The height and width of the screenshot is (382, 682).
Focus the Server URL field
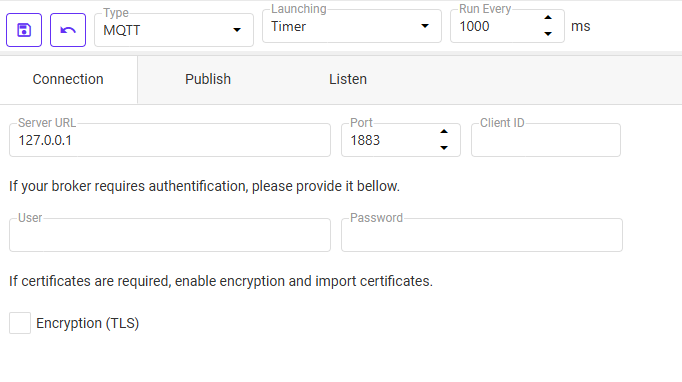tap(170, 140)
